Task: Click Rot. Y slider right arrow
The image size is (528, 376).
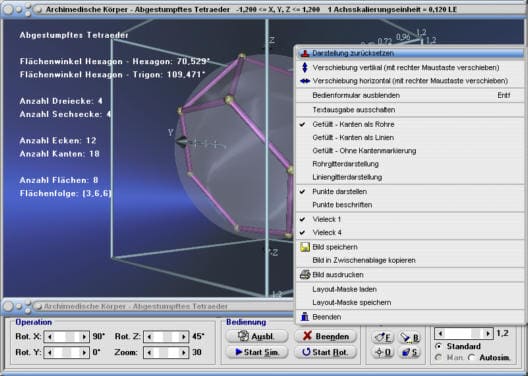Action: (84, 352)
